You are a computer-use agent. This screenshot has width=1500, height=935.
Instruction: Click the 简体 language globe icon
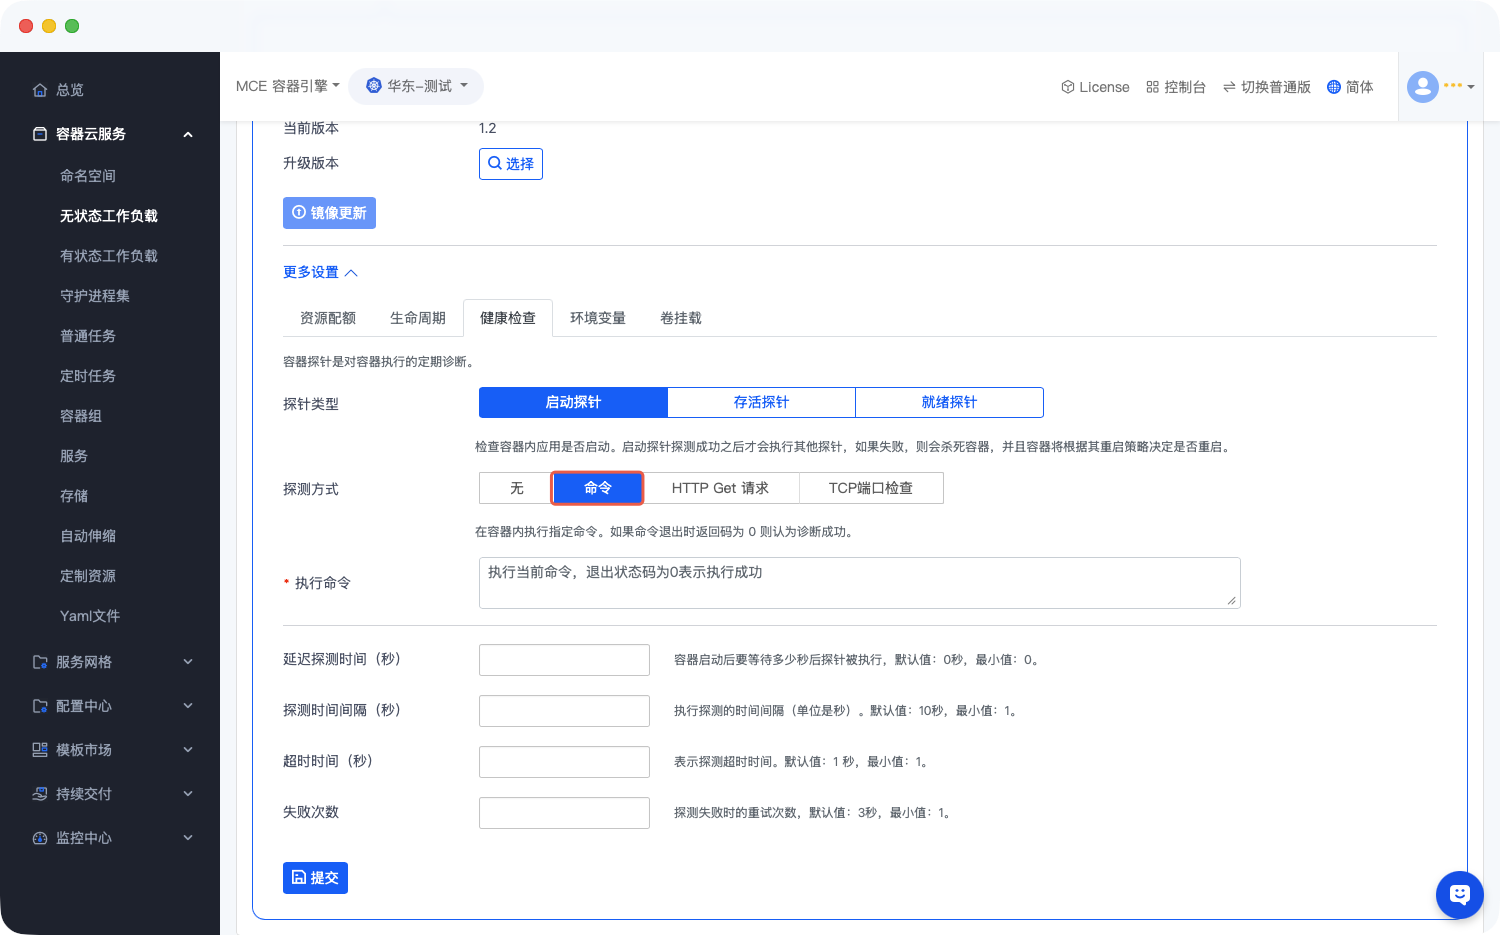tap(1333, 87)
